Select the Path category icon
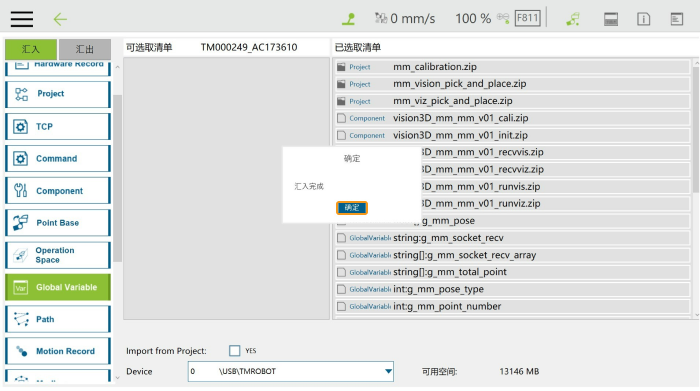This screenshot has width=700, height=391. point(21,319)
